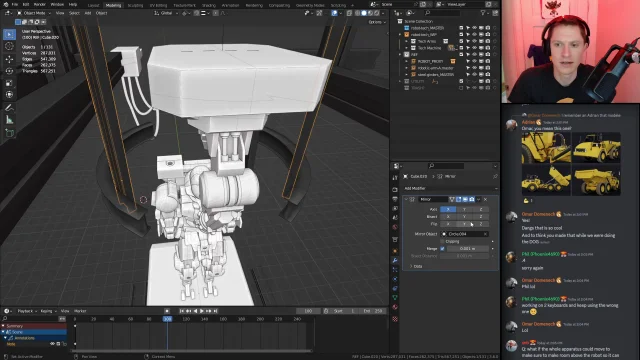Screen dimensions: 640x360
Task: Open the Material properties tab icon
Action: pyautogui.click(x=395, y=307)
